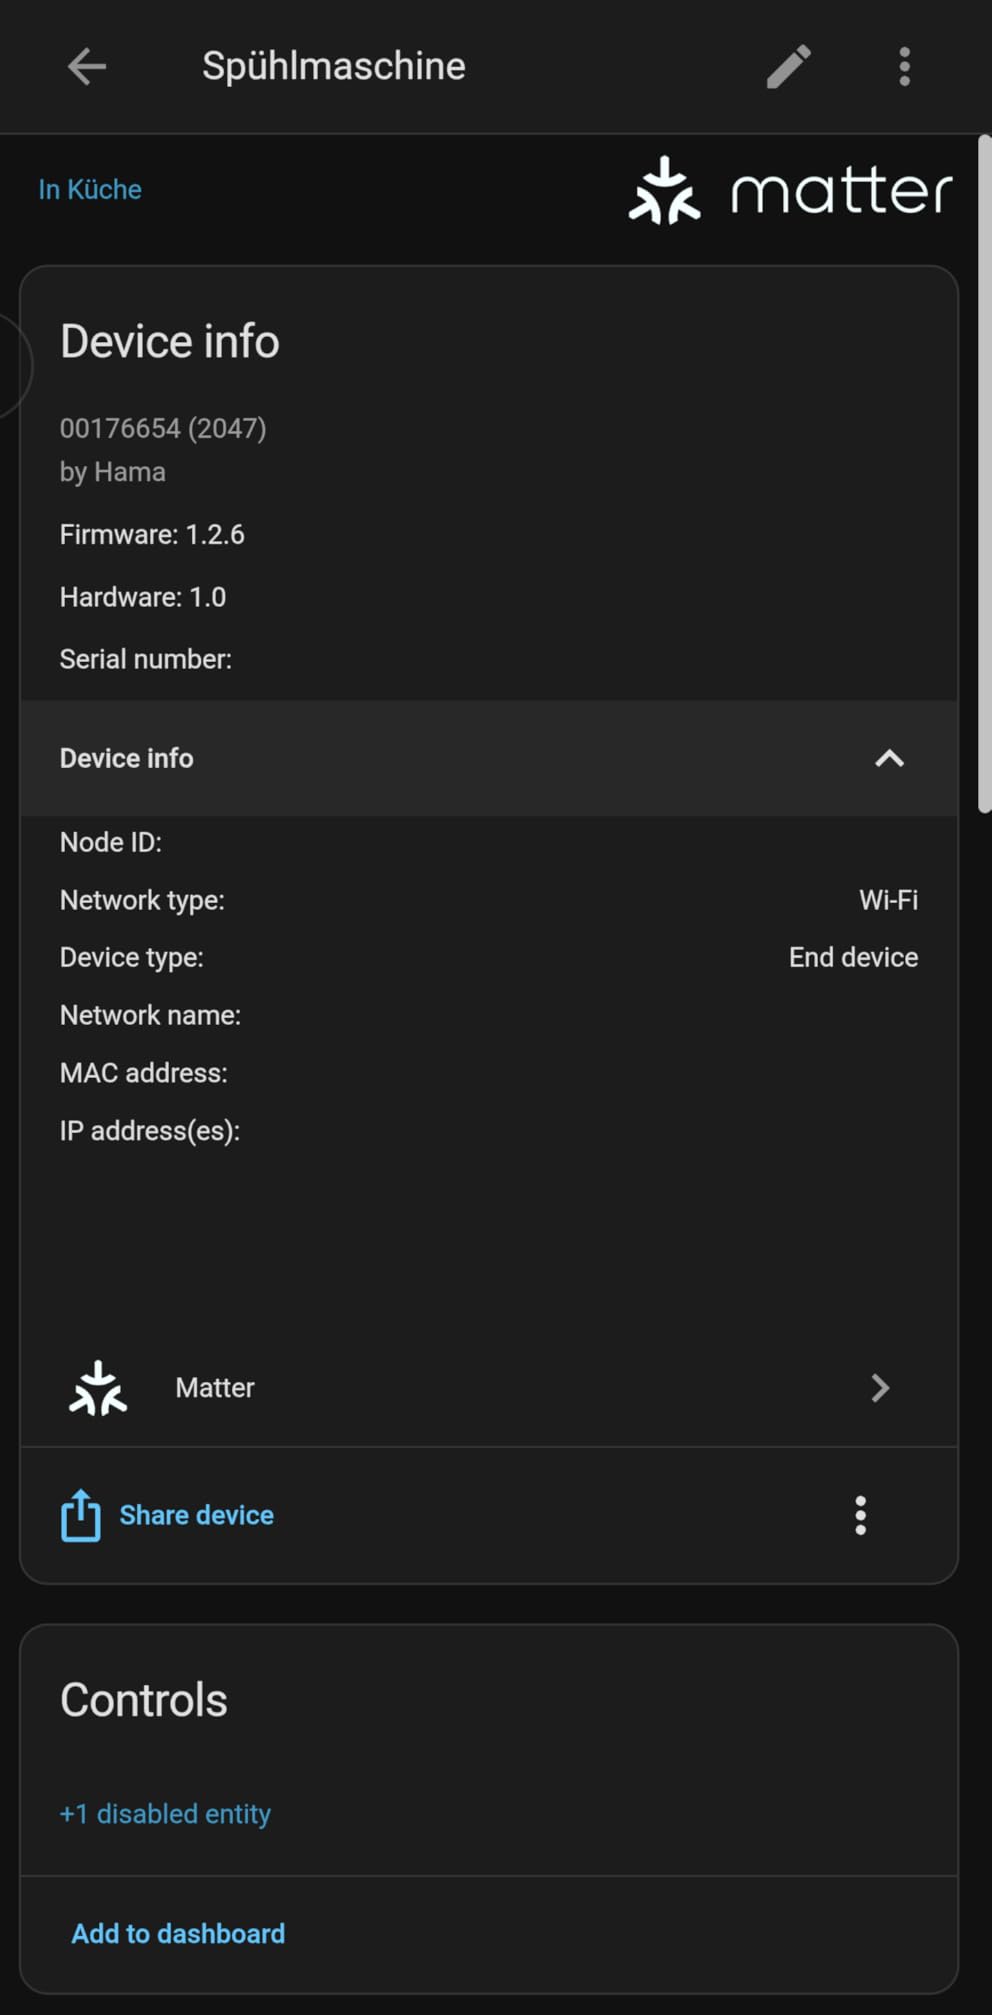Open the Matter integration row
Screen dimensions: 992x2015
[489, 1388]
